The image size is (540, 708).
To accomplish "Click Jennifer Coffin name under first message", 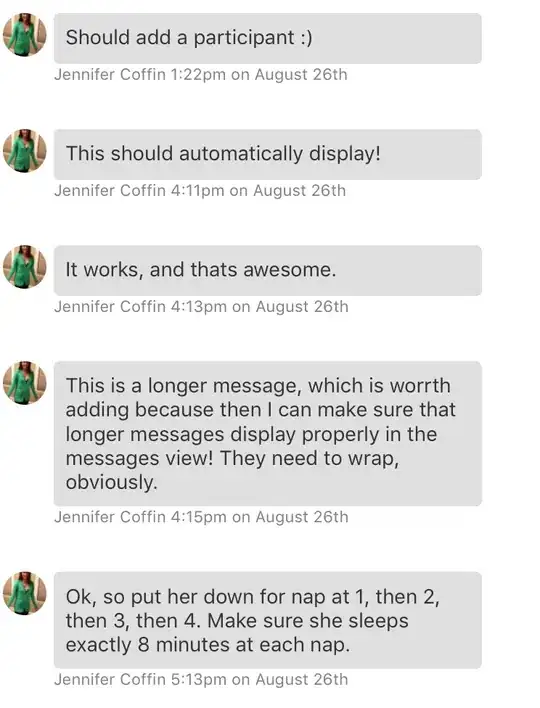I will 110,75.
